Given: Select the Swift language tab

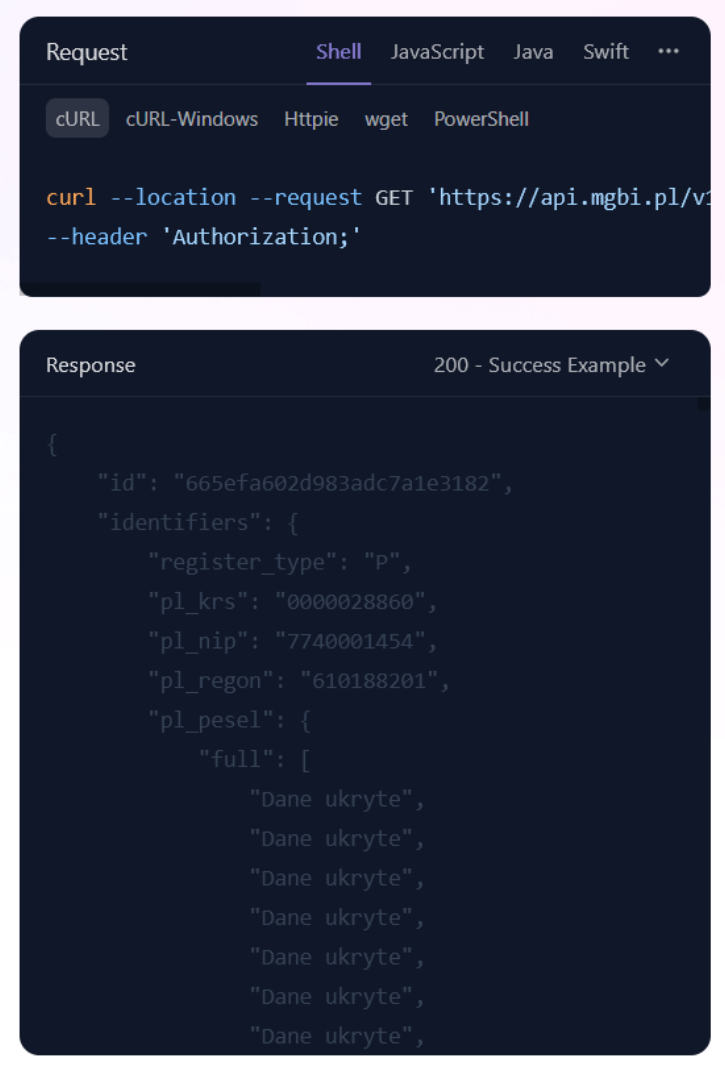Looking at the screenshot, I should [x=606, y=52].
